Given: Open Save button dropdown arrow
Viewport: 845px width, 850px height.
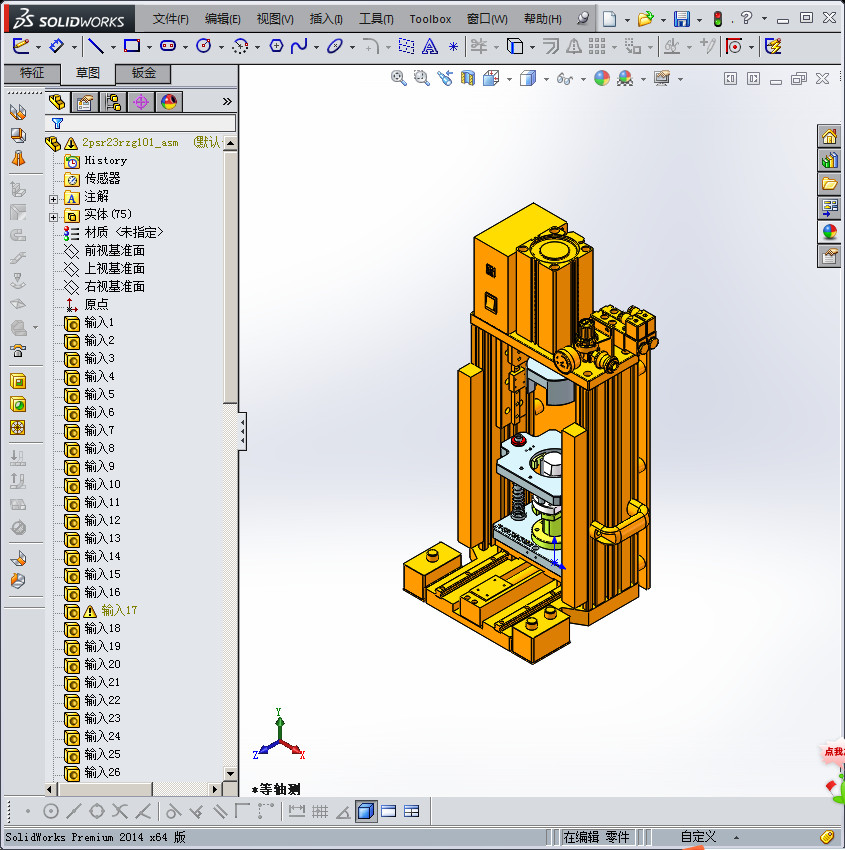Looking at the screenshot, I should click(x=699, y=20).
